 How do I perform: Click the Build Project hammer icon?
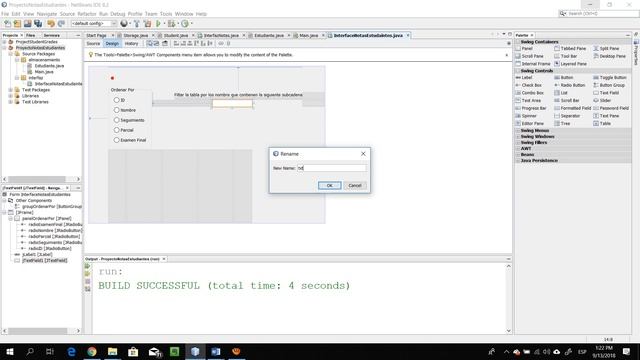(137, 24)
